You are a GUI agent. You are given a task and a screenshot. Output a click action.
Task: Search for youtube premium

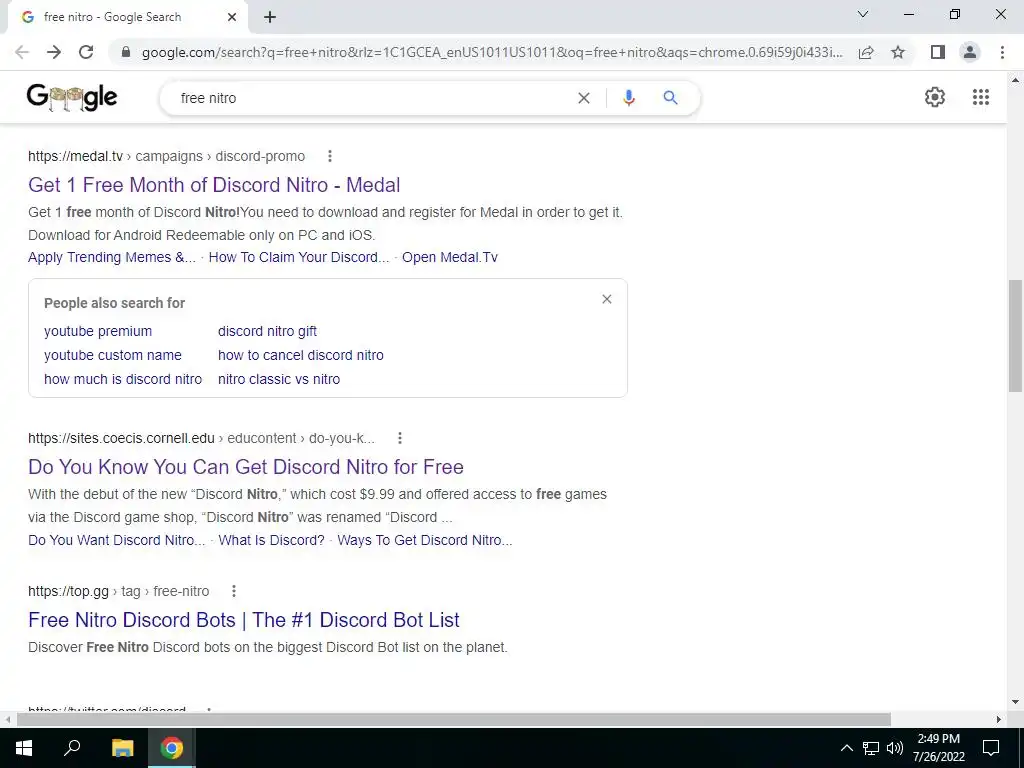coord(98,331)
